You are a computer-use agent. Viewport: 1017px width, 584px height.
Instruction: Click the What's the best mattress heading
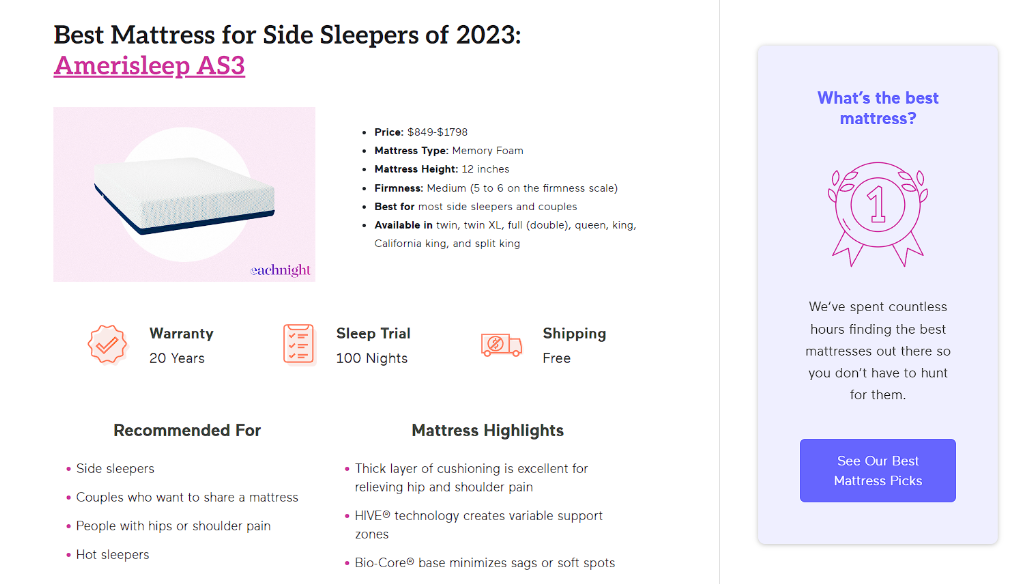coord(877,108)
